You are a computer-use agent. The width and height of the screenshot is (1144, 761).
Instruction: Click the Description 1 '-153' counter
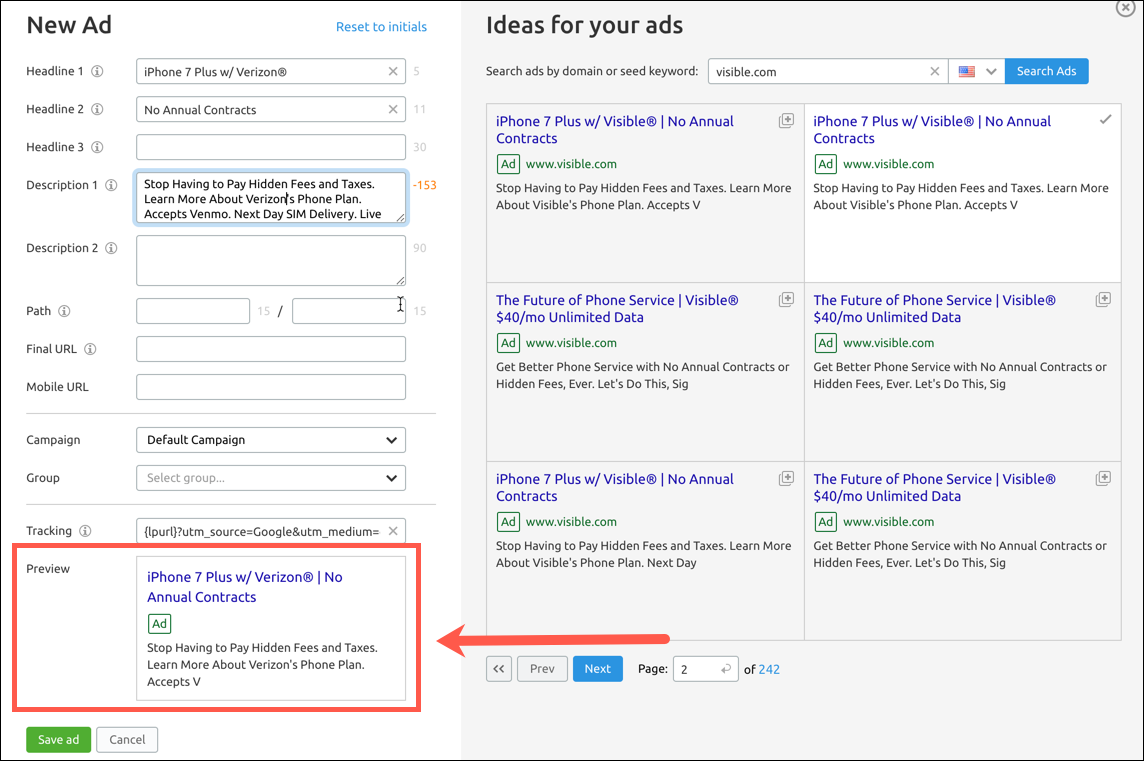(x=425, y=185)
